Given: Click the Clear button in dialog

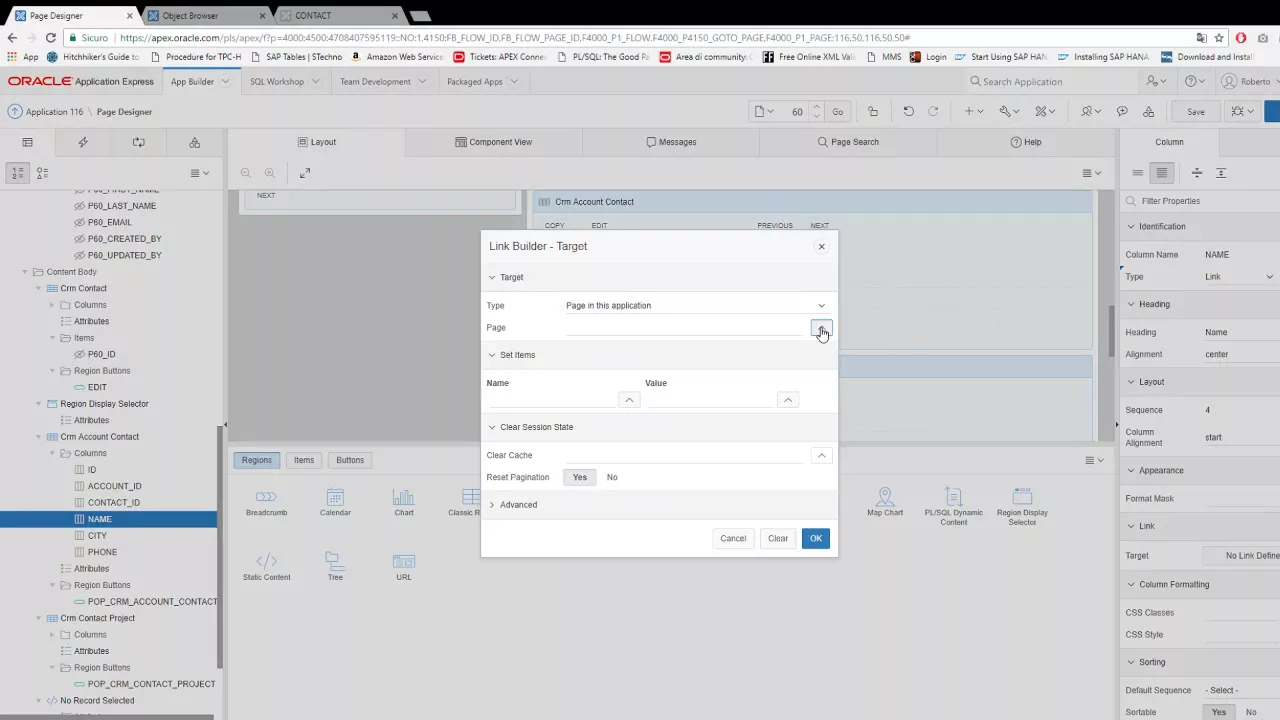Looking at the screenshot, I should [778, 538].
